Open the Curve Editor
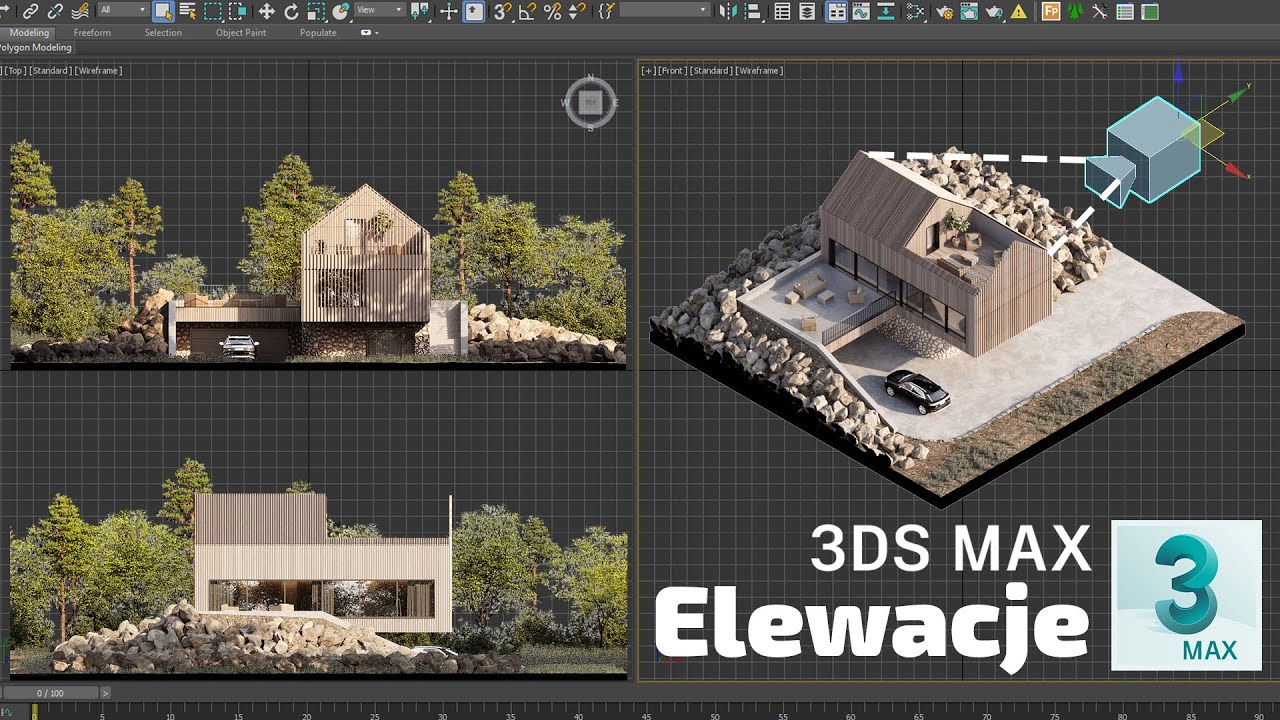The width and height of the screenshot is (1280, 720). pos(861,11)
